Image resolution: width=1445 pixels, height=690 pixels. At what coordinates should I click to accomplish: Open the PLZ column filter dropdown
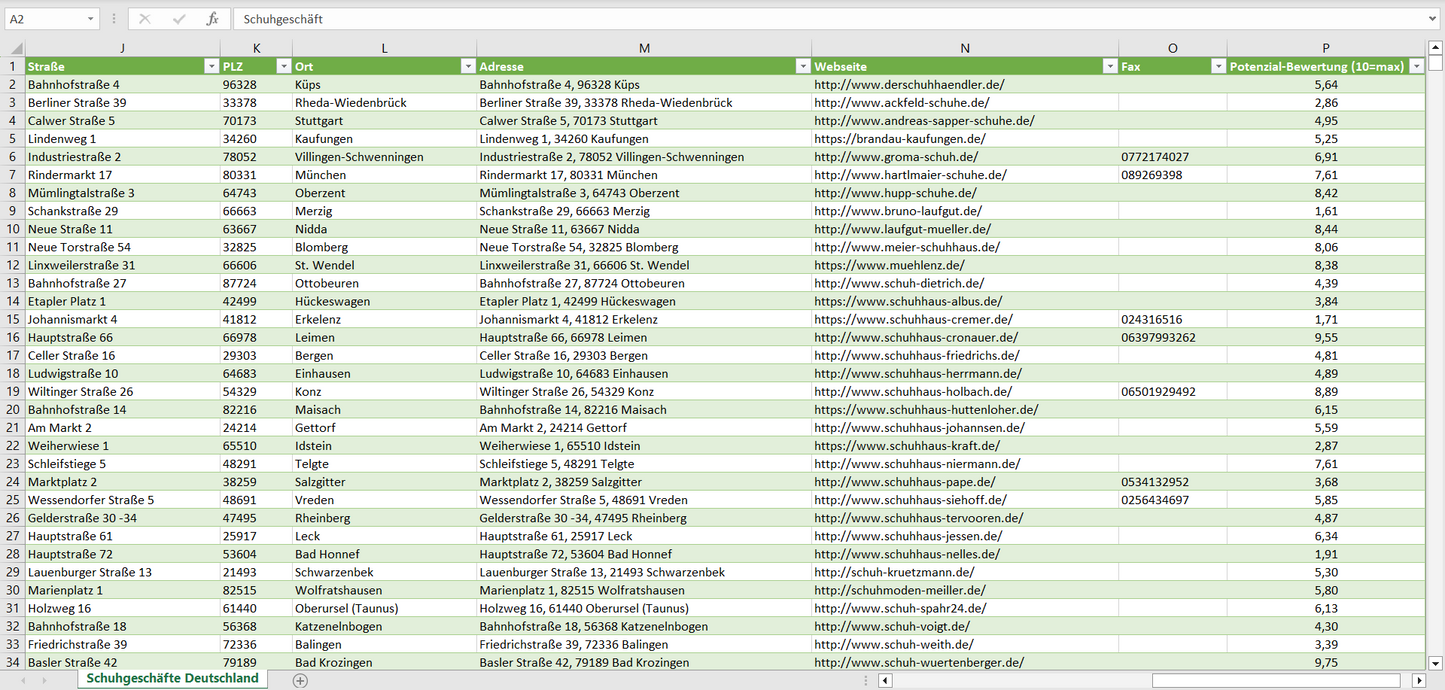[x=282, y=66]
